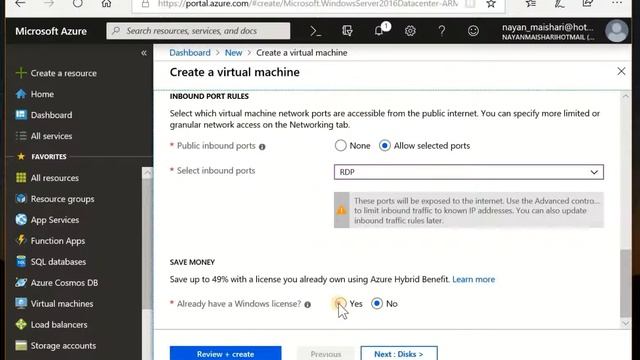Open Select inbound ports RDP dropdown
This screenshot has height=360, width=640.
[x=469, y=172]
